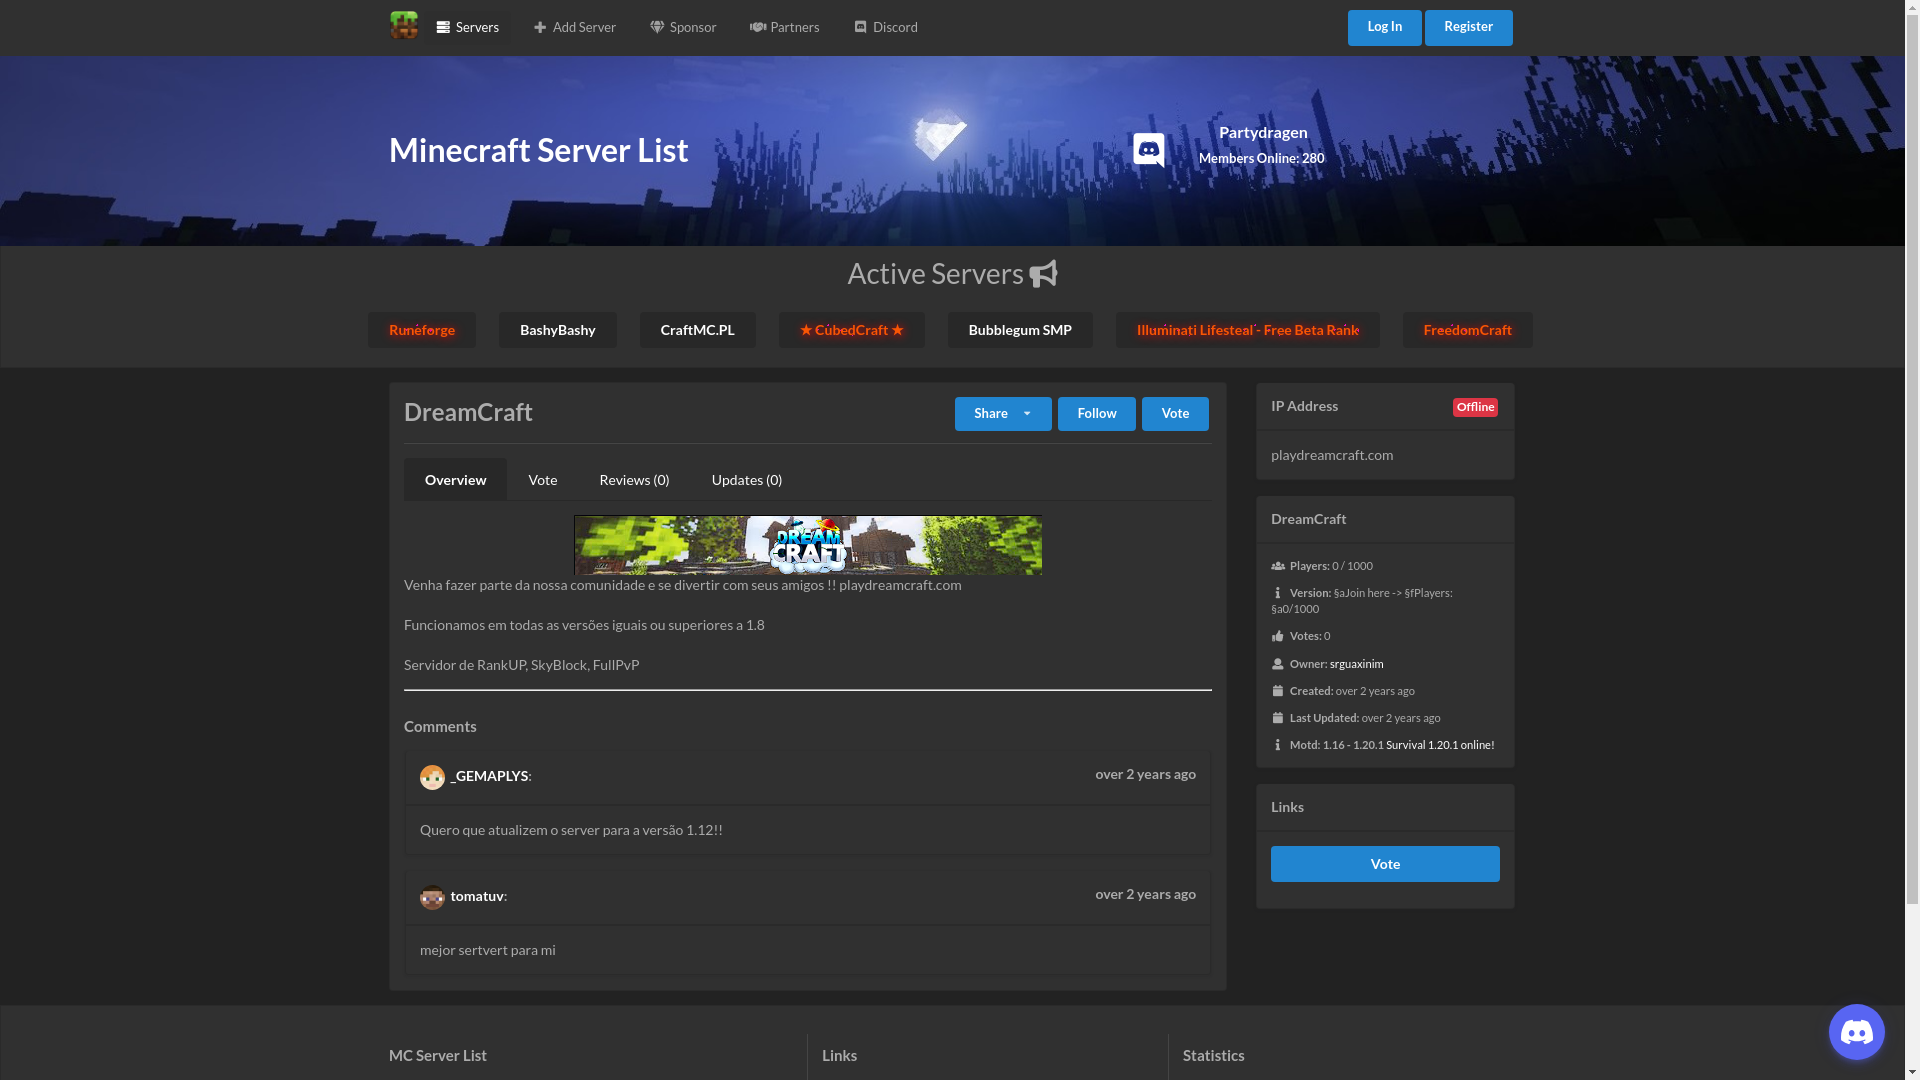This screenshot has width=1920, height=1080.
Task: Click the Vote button under Links
Action: [1385, 864]
